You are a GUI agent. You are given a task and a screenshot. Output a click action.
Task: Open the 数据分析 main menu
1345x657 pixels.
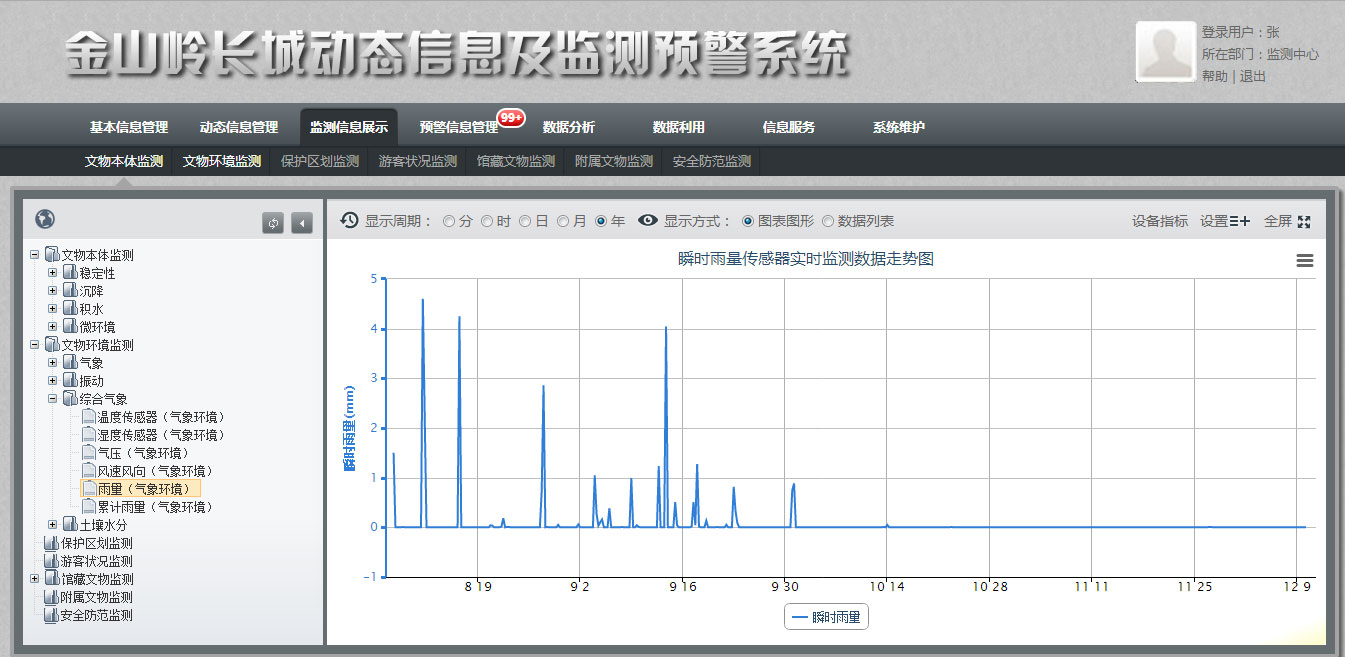[568, 127]
